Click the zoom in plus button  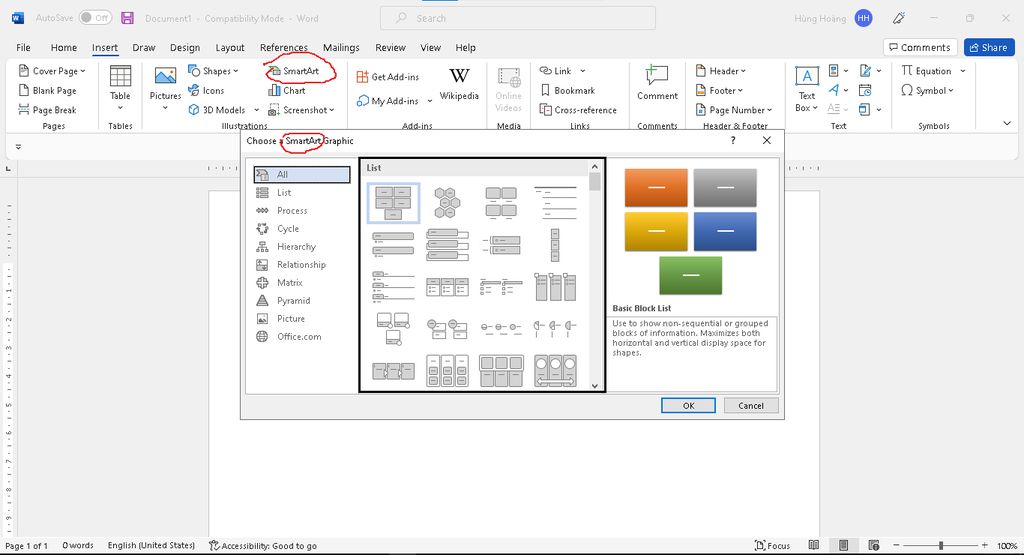(x=984, y=545)
